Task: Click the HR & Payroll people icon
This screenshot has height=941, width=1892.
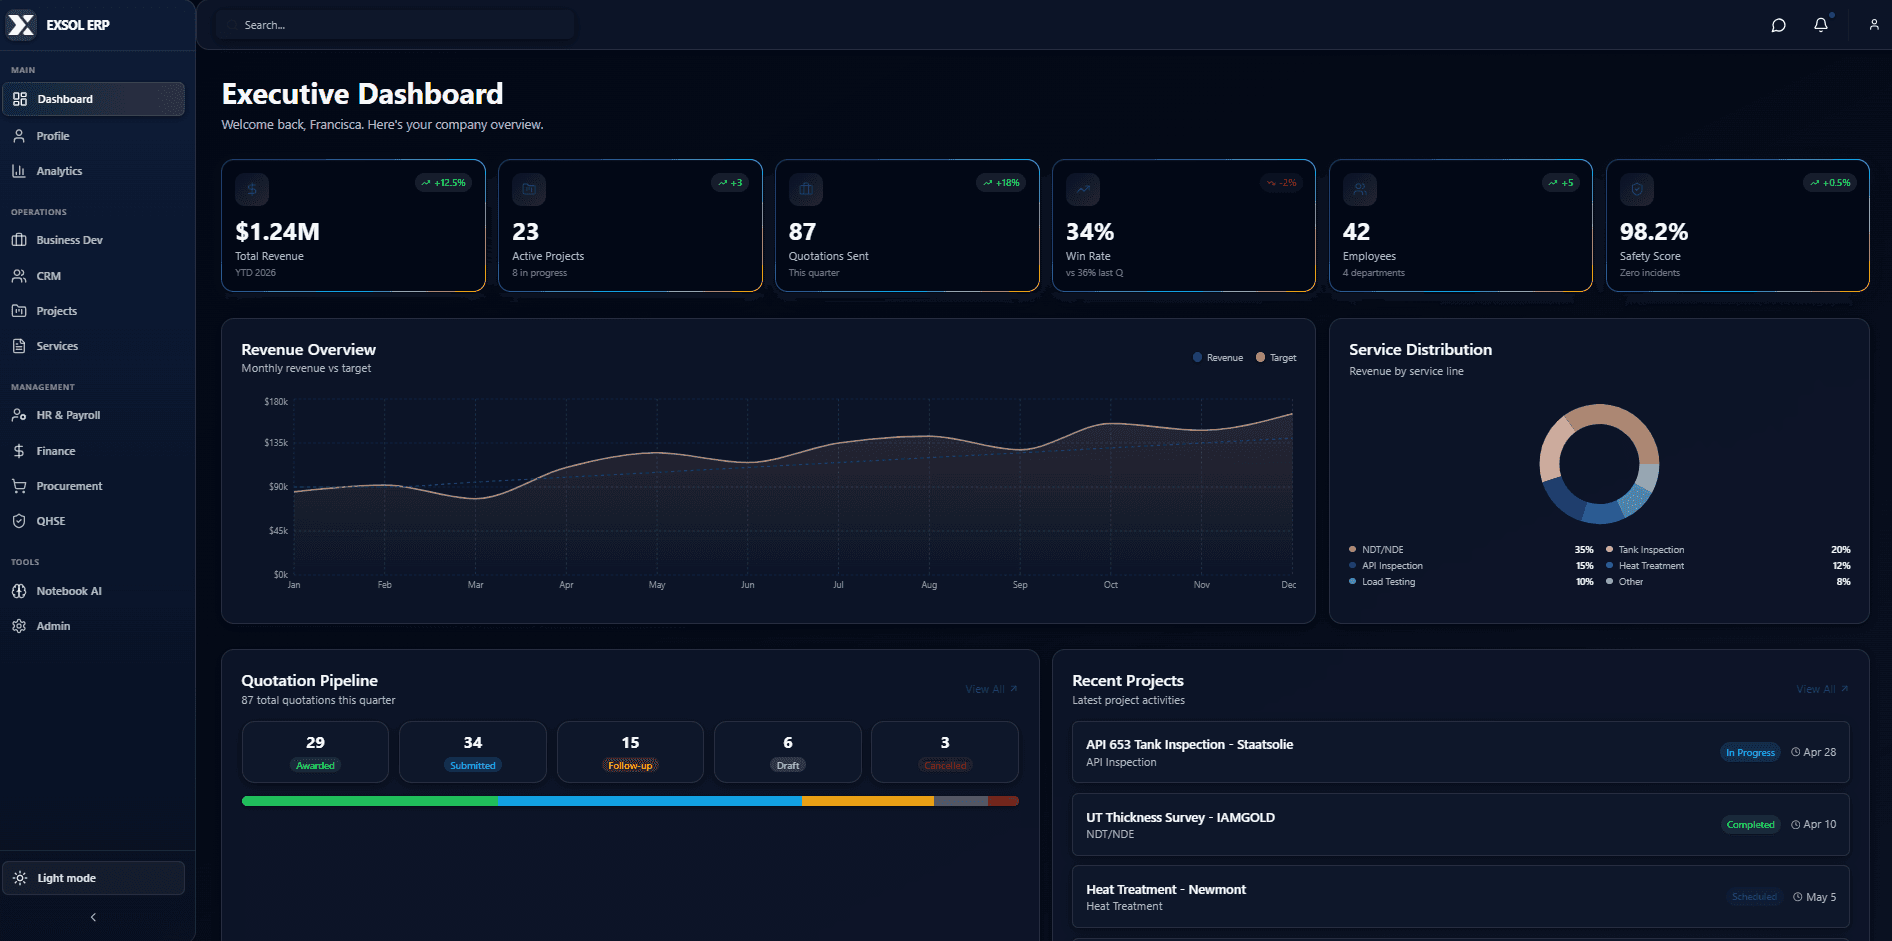Action: coord(19,415)
